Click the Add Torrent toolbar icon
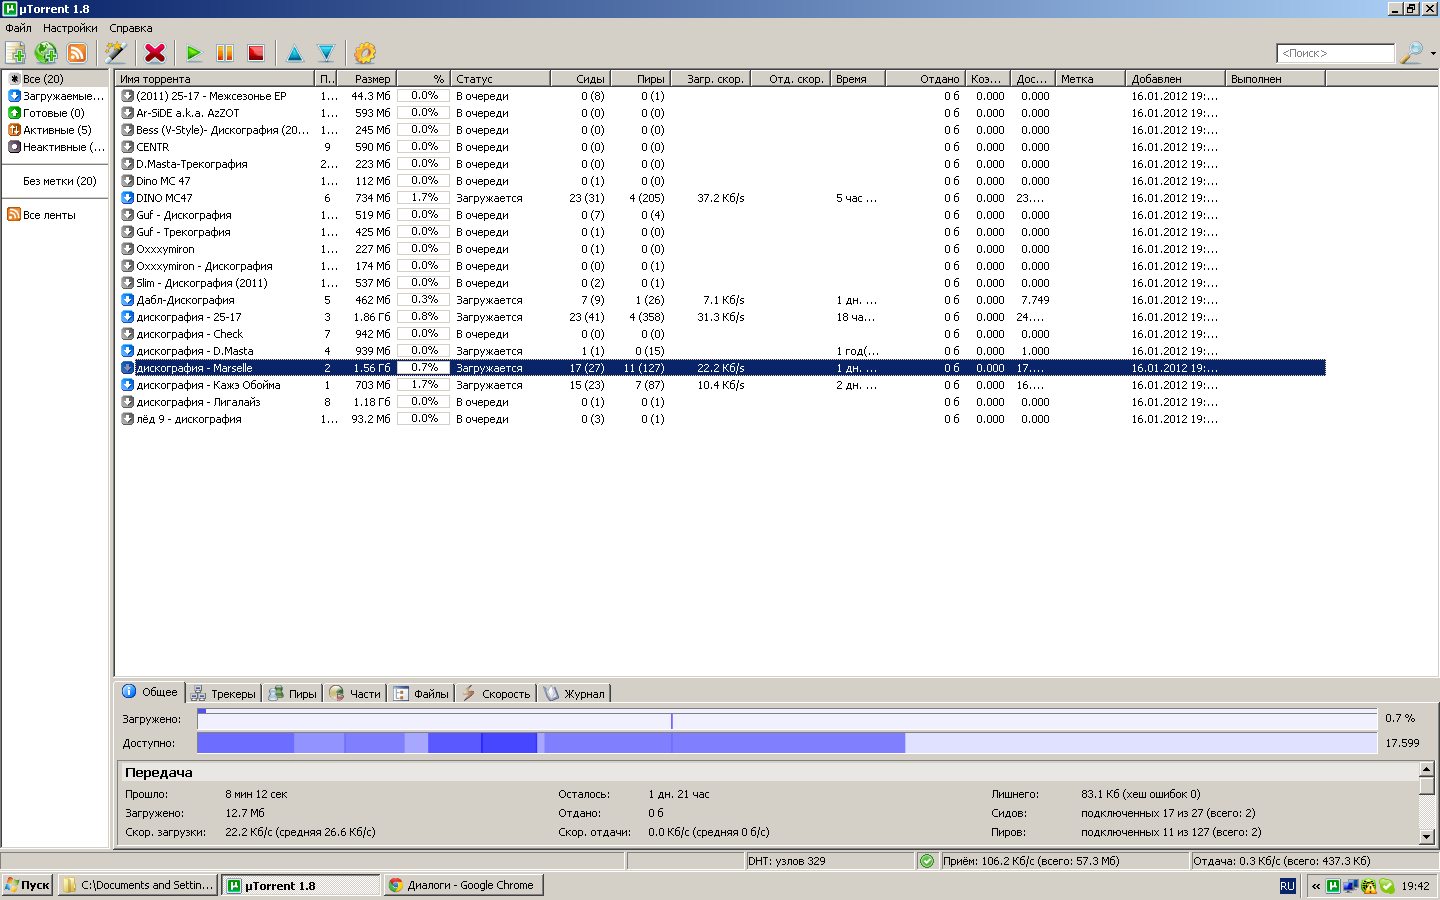The image size is (1440, 900). pos(15,53)
